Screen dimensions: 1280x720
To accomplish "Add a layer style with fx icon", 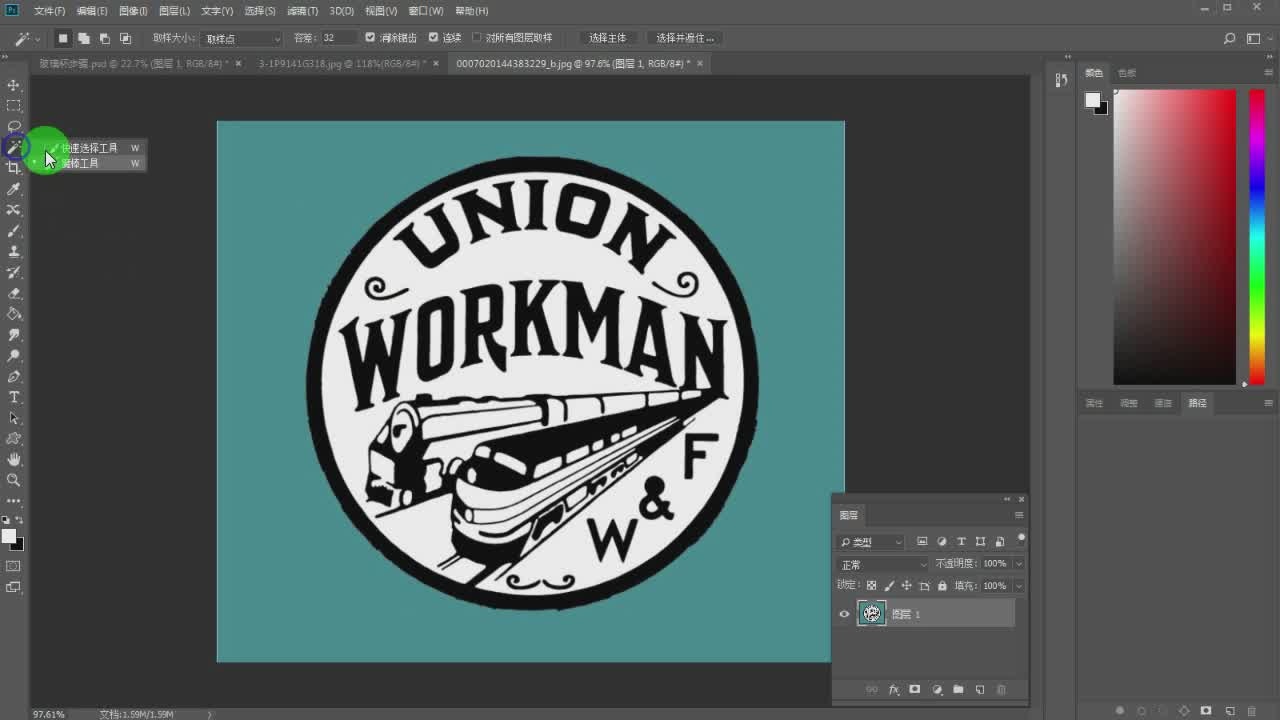I will click(893, 690).
